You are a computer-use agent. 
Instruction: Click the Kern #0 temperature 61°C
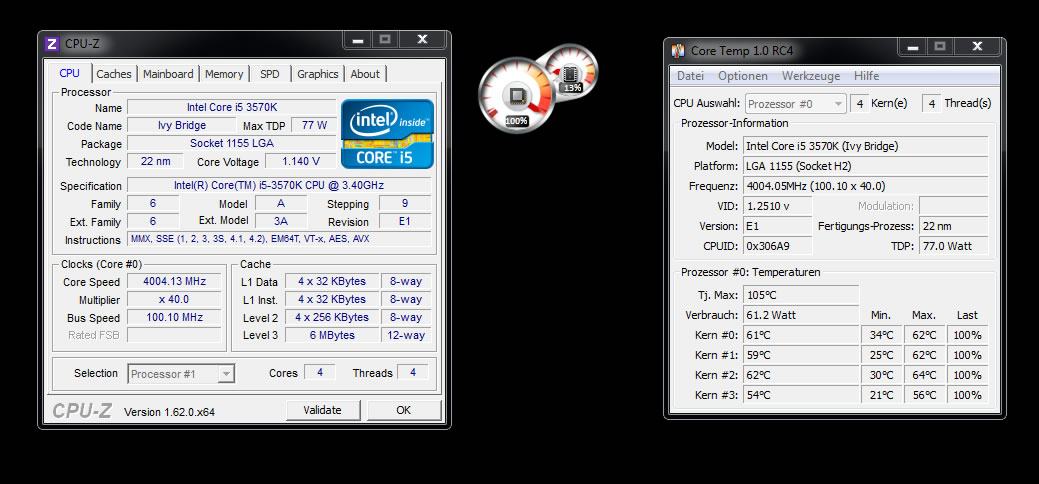[801, 335]
